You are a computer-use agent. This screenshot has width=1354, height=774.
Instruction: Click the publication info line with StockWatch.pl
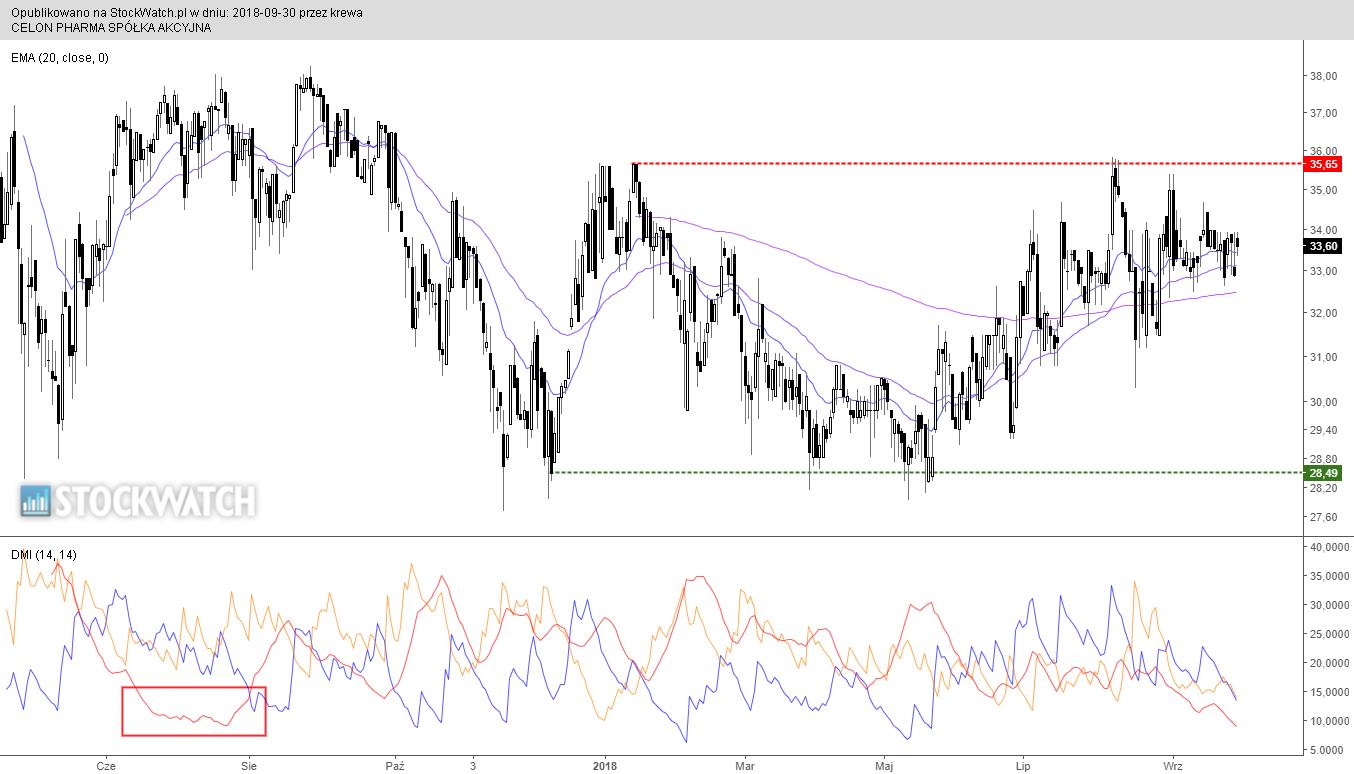pos(187,13)
